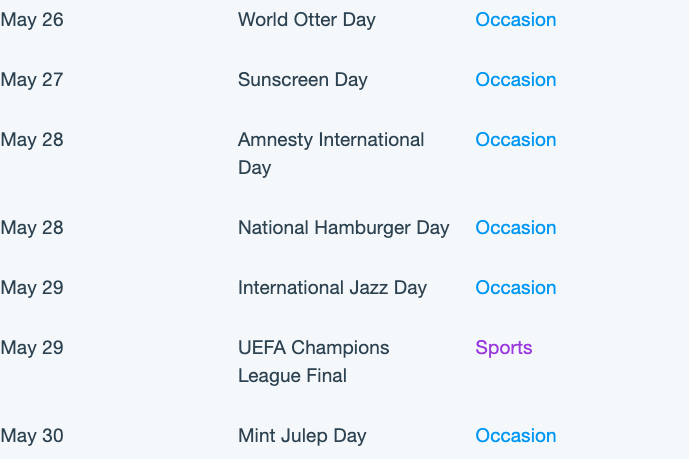Select the Mint Julep Day event name
Viewport: 690px width, 459px height.
302,436
